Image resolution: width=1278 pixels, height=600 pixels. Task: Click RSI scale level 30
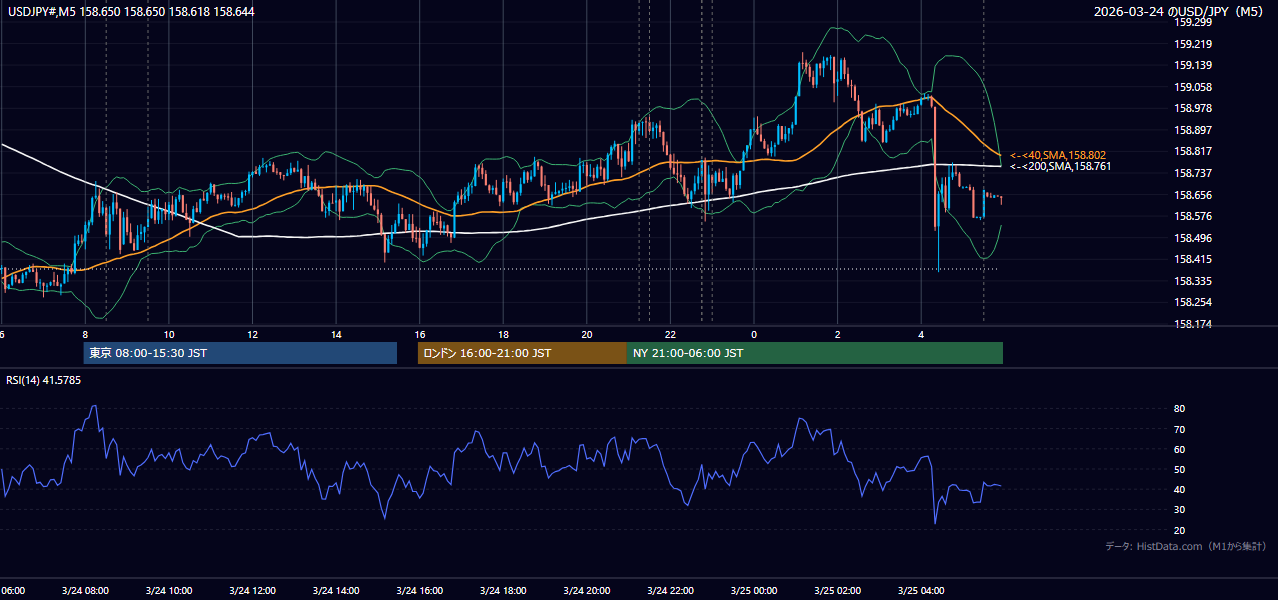[1179, 510]
